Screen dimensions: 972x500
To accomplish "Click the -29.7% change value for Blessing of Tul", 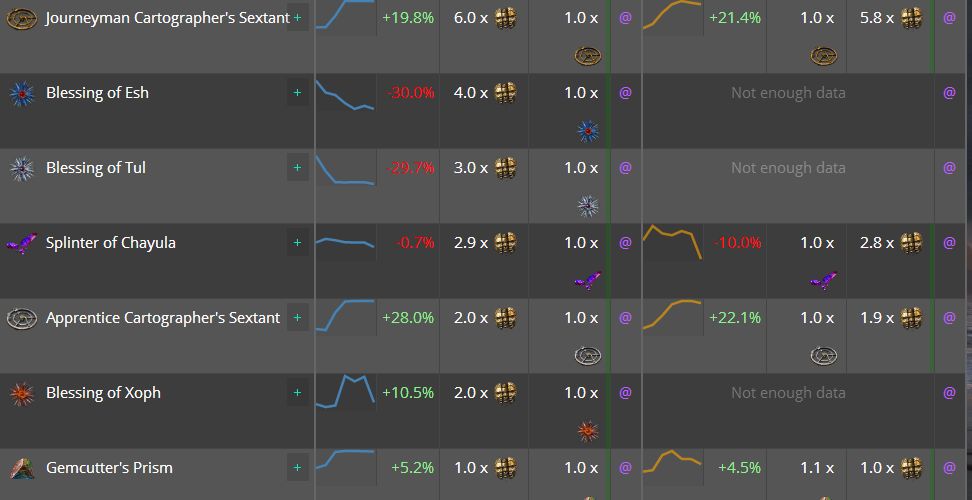I will click(408, 168).
